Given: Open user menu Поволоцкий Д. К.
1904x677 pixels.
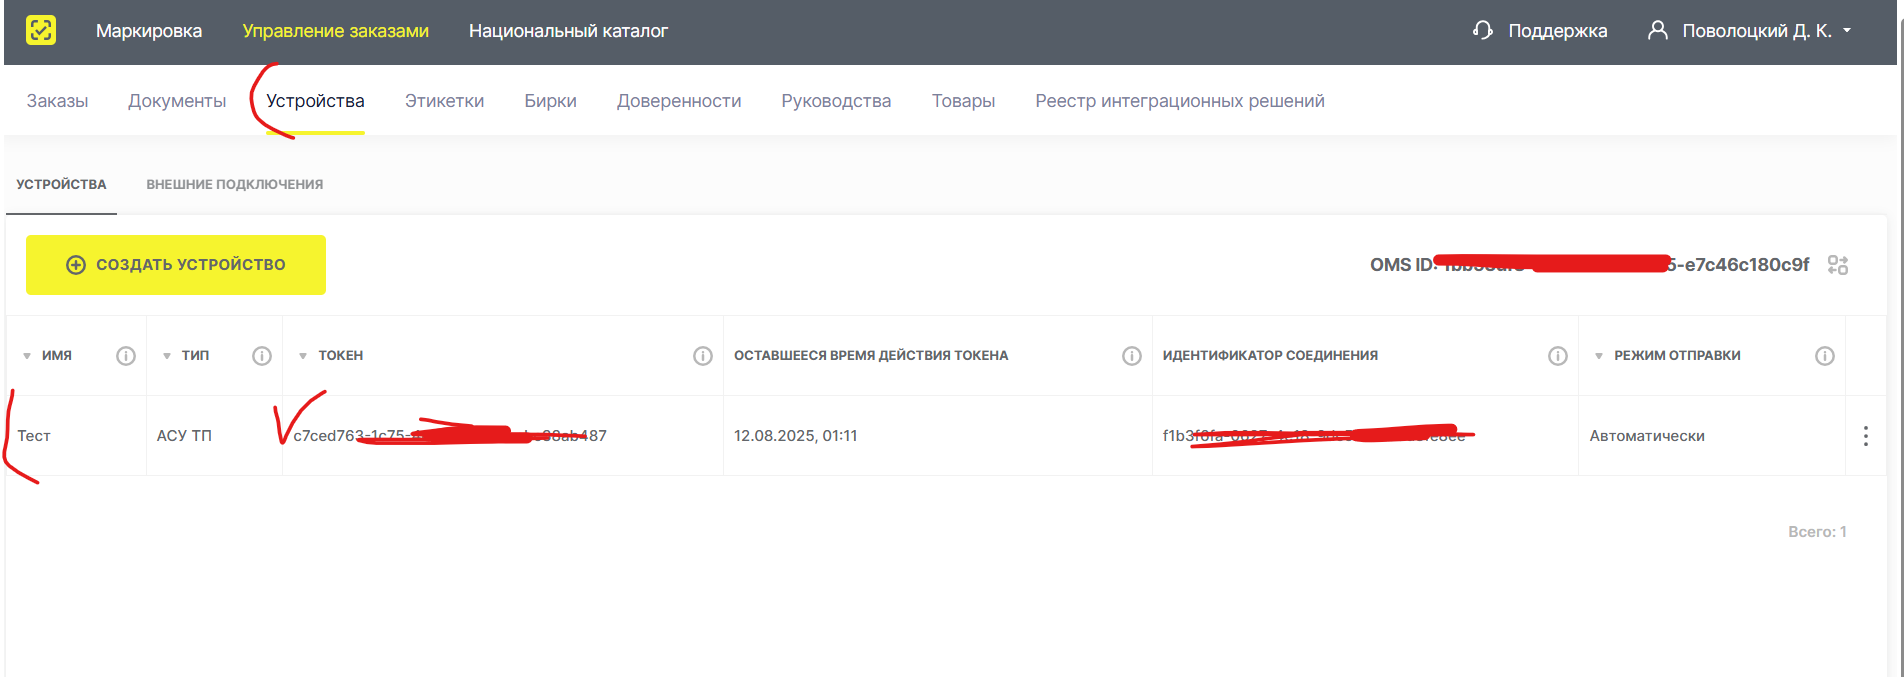Looking at the screenshot, I should click(x=1750, y=31).
